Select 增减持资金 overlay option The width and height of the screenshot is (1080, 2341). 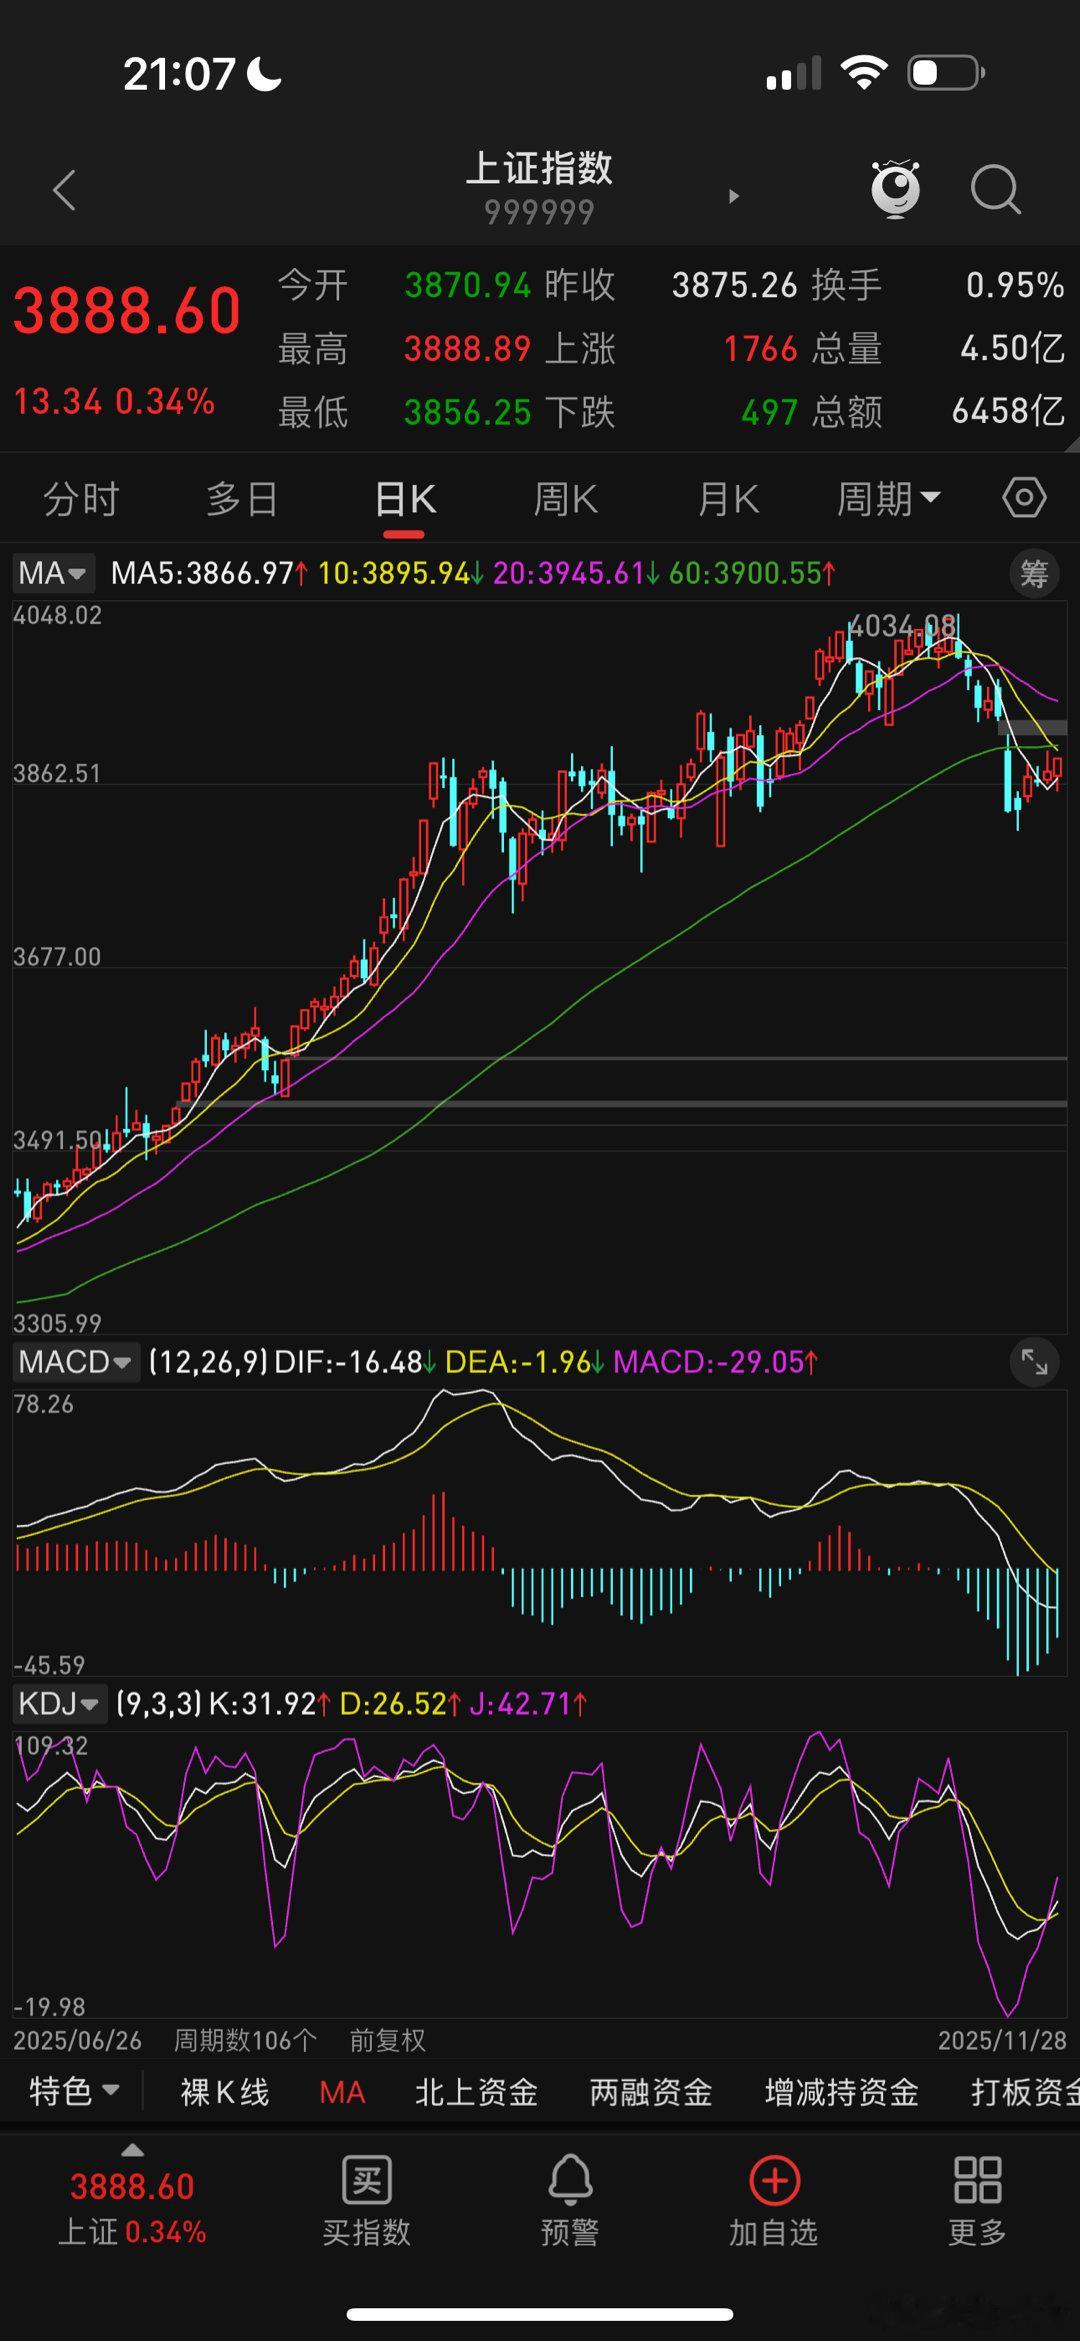[x=842, y=2092]
